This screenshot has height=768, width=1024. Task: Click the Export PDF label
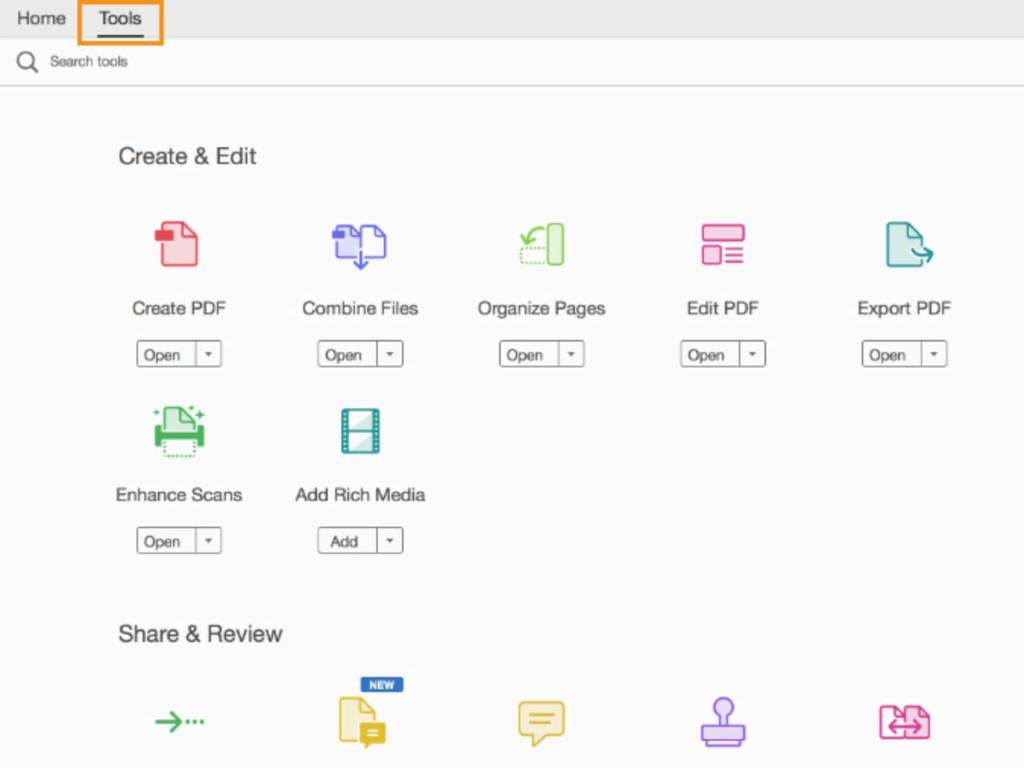pos(904,309)
